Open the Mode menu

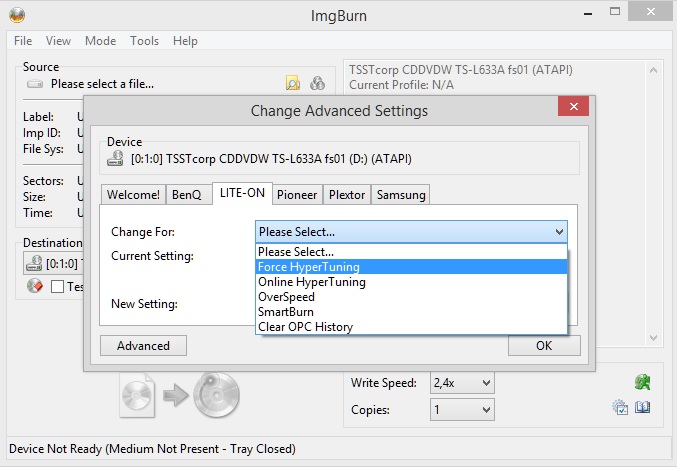100,41
